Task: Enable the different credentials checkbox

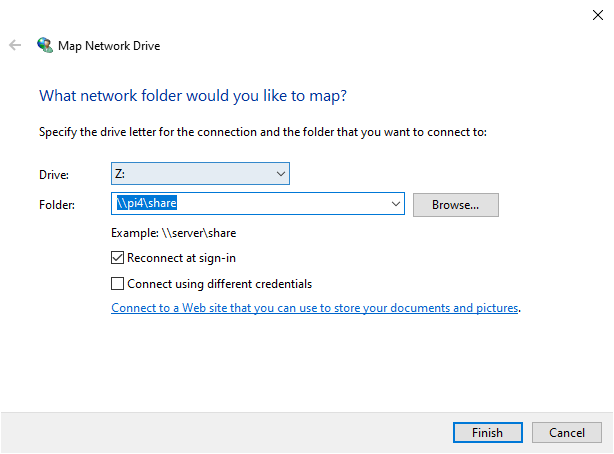Action: click(x=118, y=283)
